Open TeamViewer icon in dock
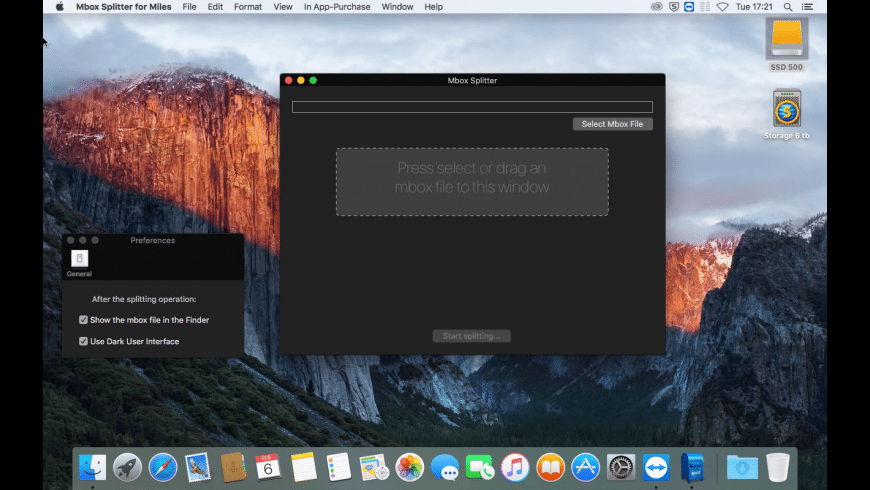Image resolution: width=870 pixels, height=490 pixels. click(656, 467)
